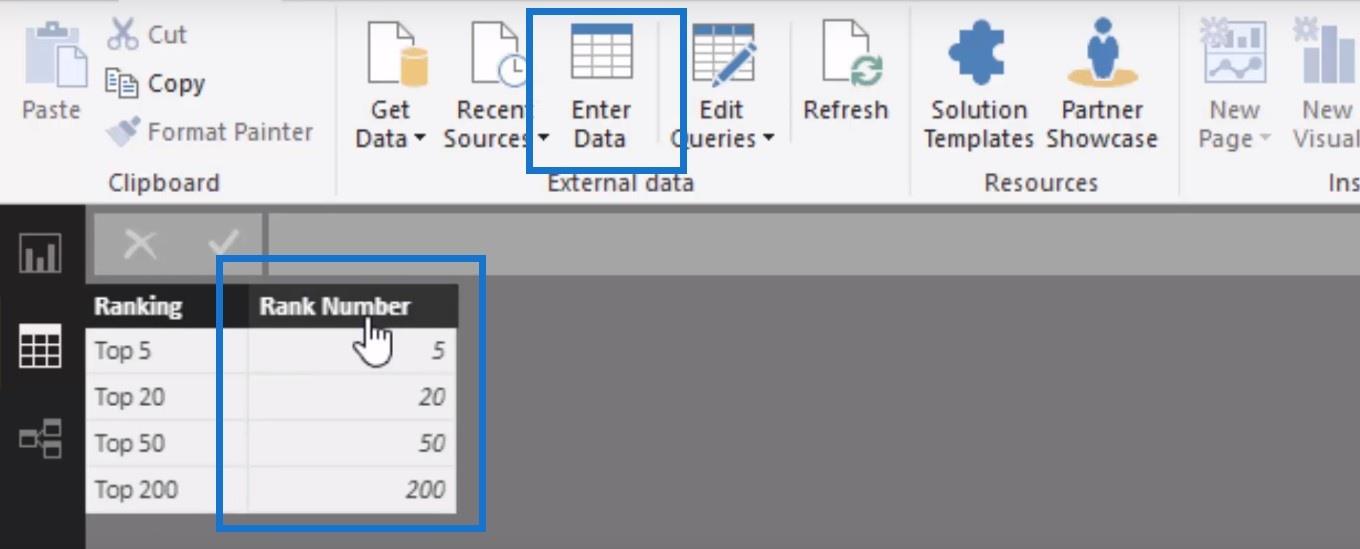The image size is (1360, 549).
Task: Select the Top 200 cell
Action: (x=166, y=490)
